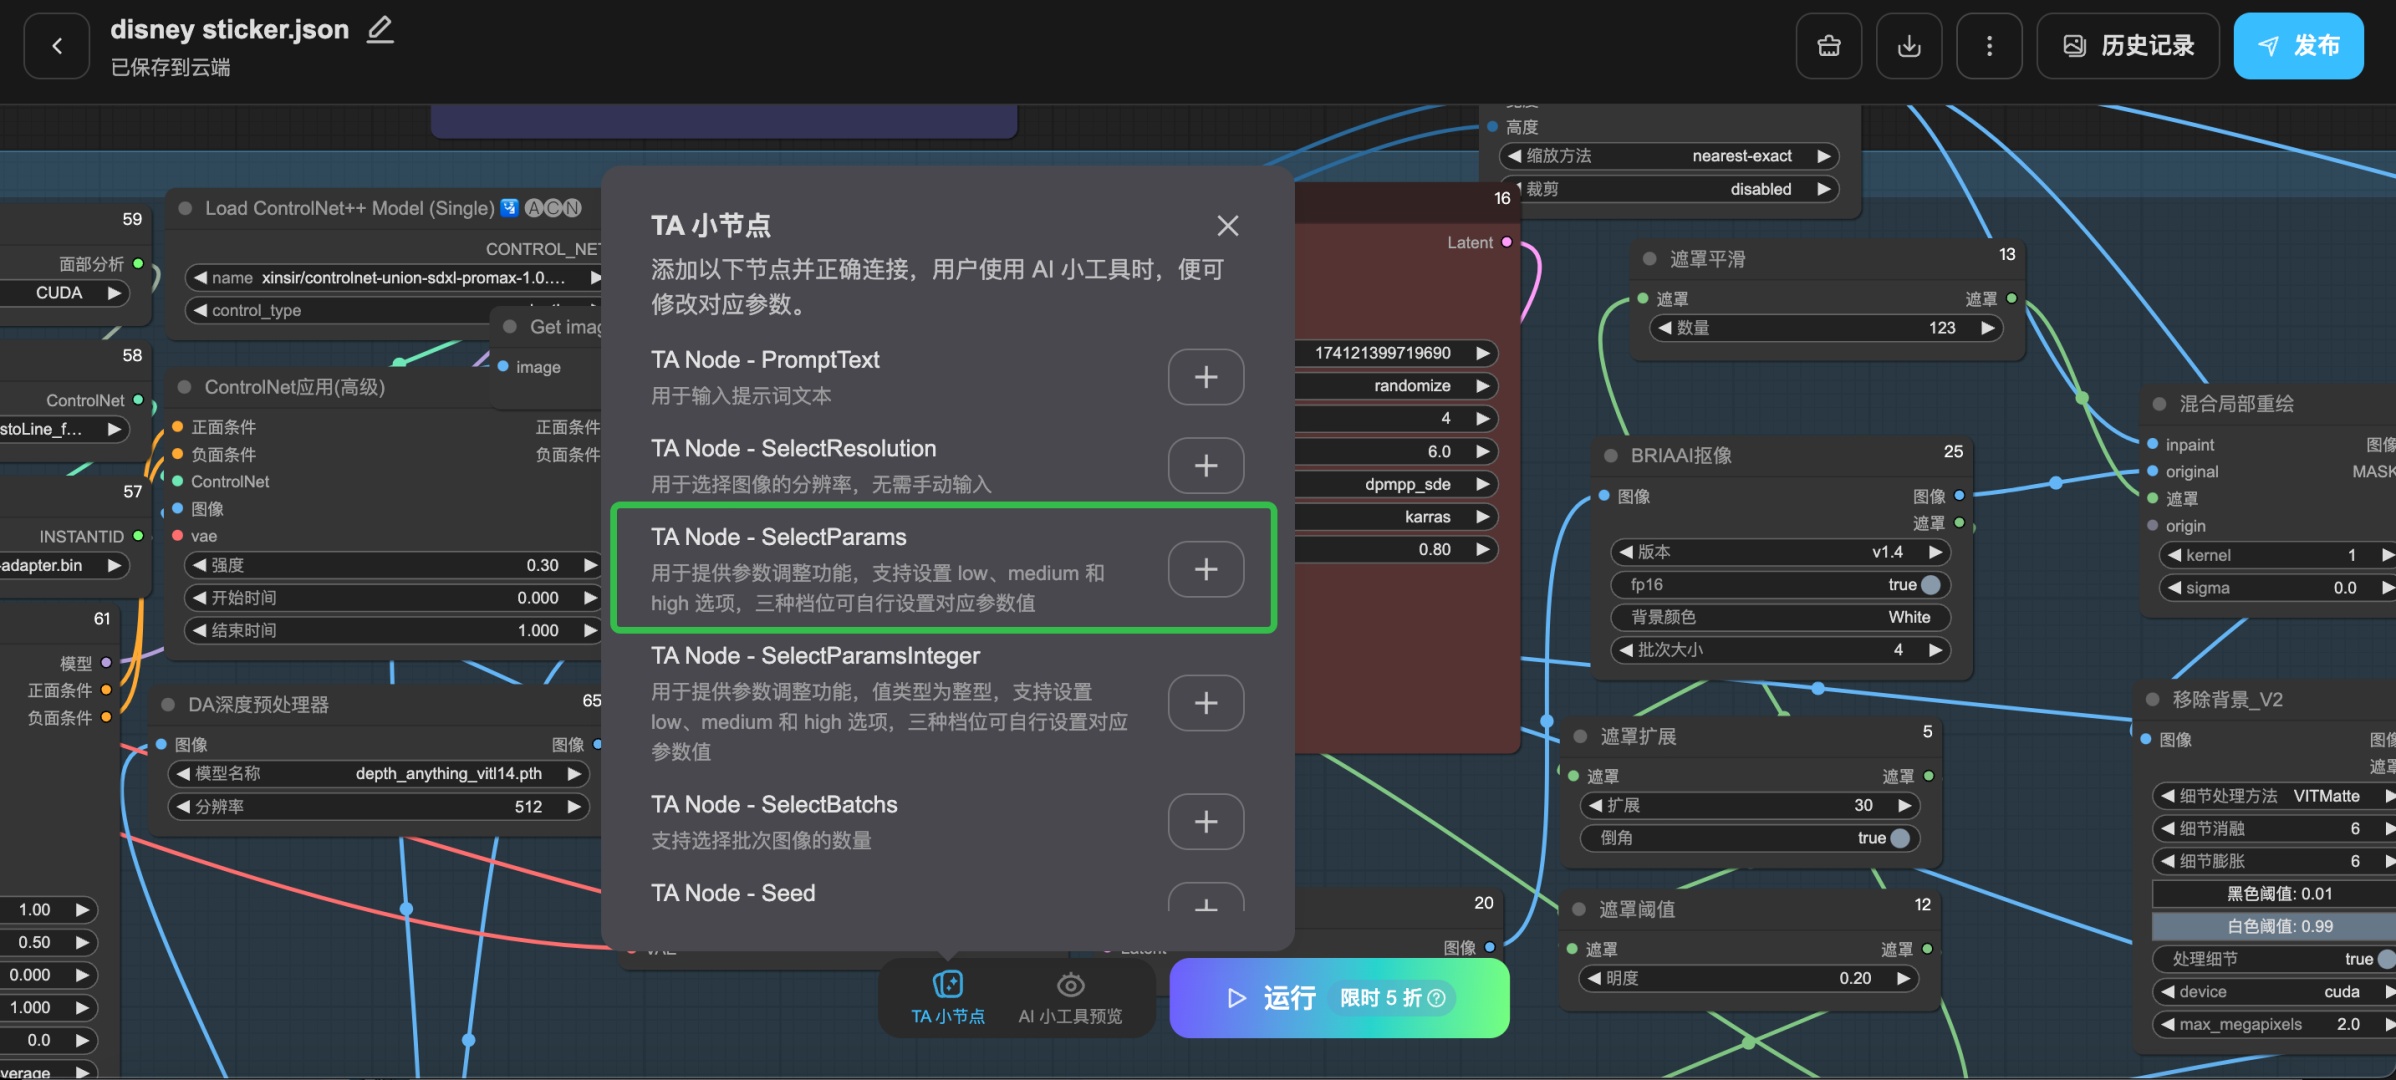Click the back arrow button
Viewport: 2396px width, 1080px height.
pyautogui.click(x=57, y=46)
